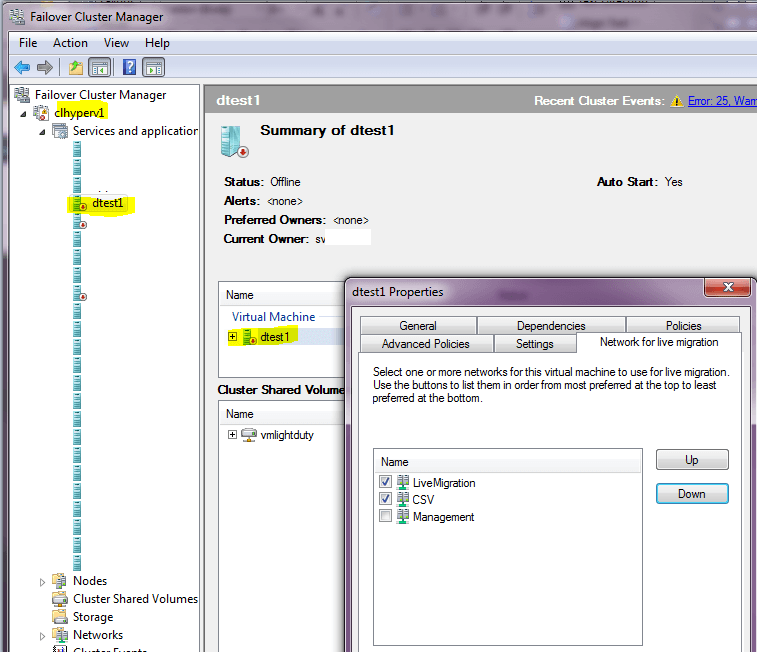Viewport: 757px width, 652px height.
Task: Switch to the Dependencies tab
Action: point(551,325)
